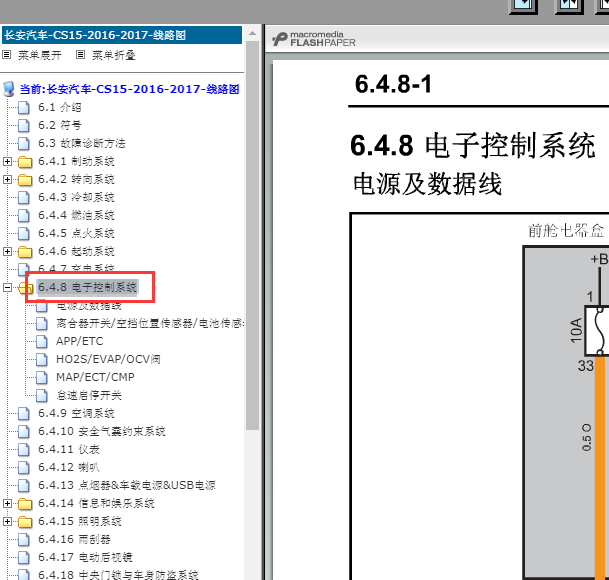Image resolution: width=609 pixels, height=580 pixels.
Task: Expand the 6.4.14 信息和娱乐系统 folder
Action: [x=7, y=503]
